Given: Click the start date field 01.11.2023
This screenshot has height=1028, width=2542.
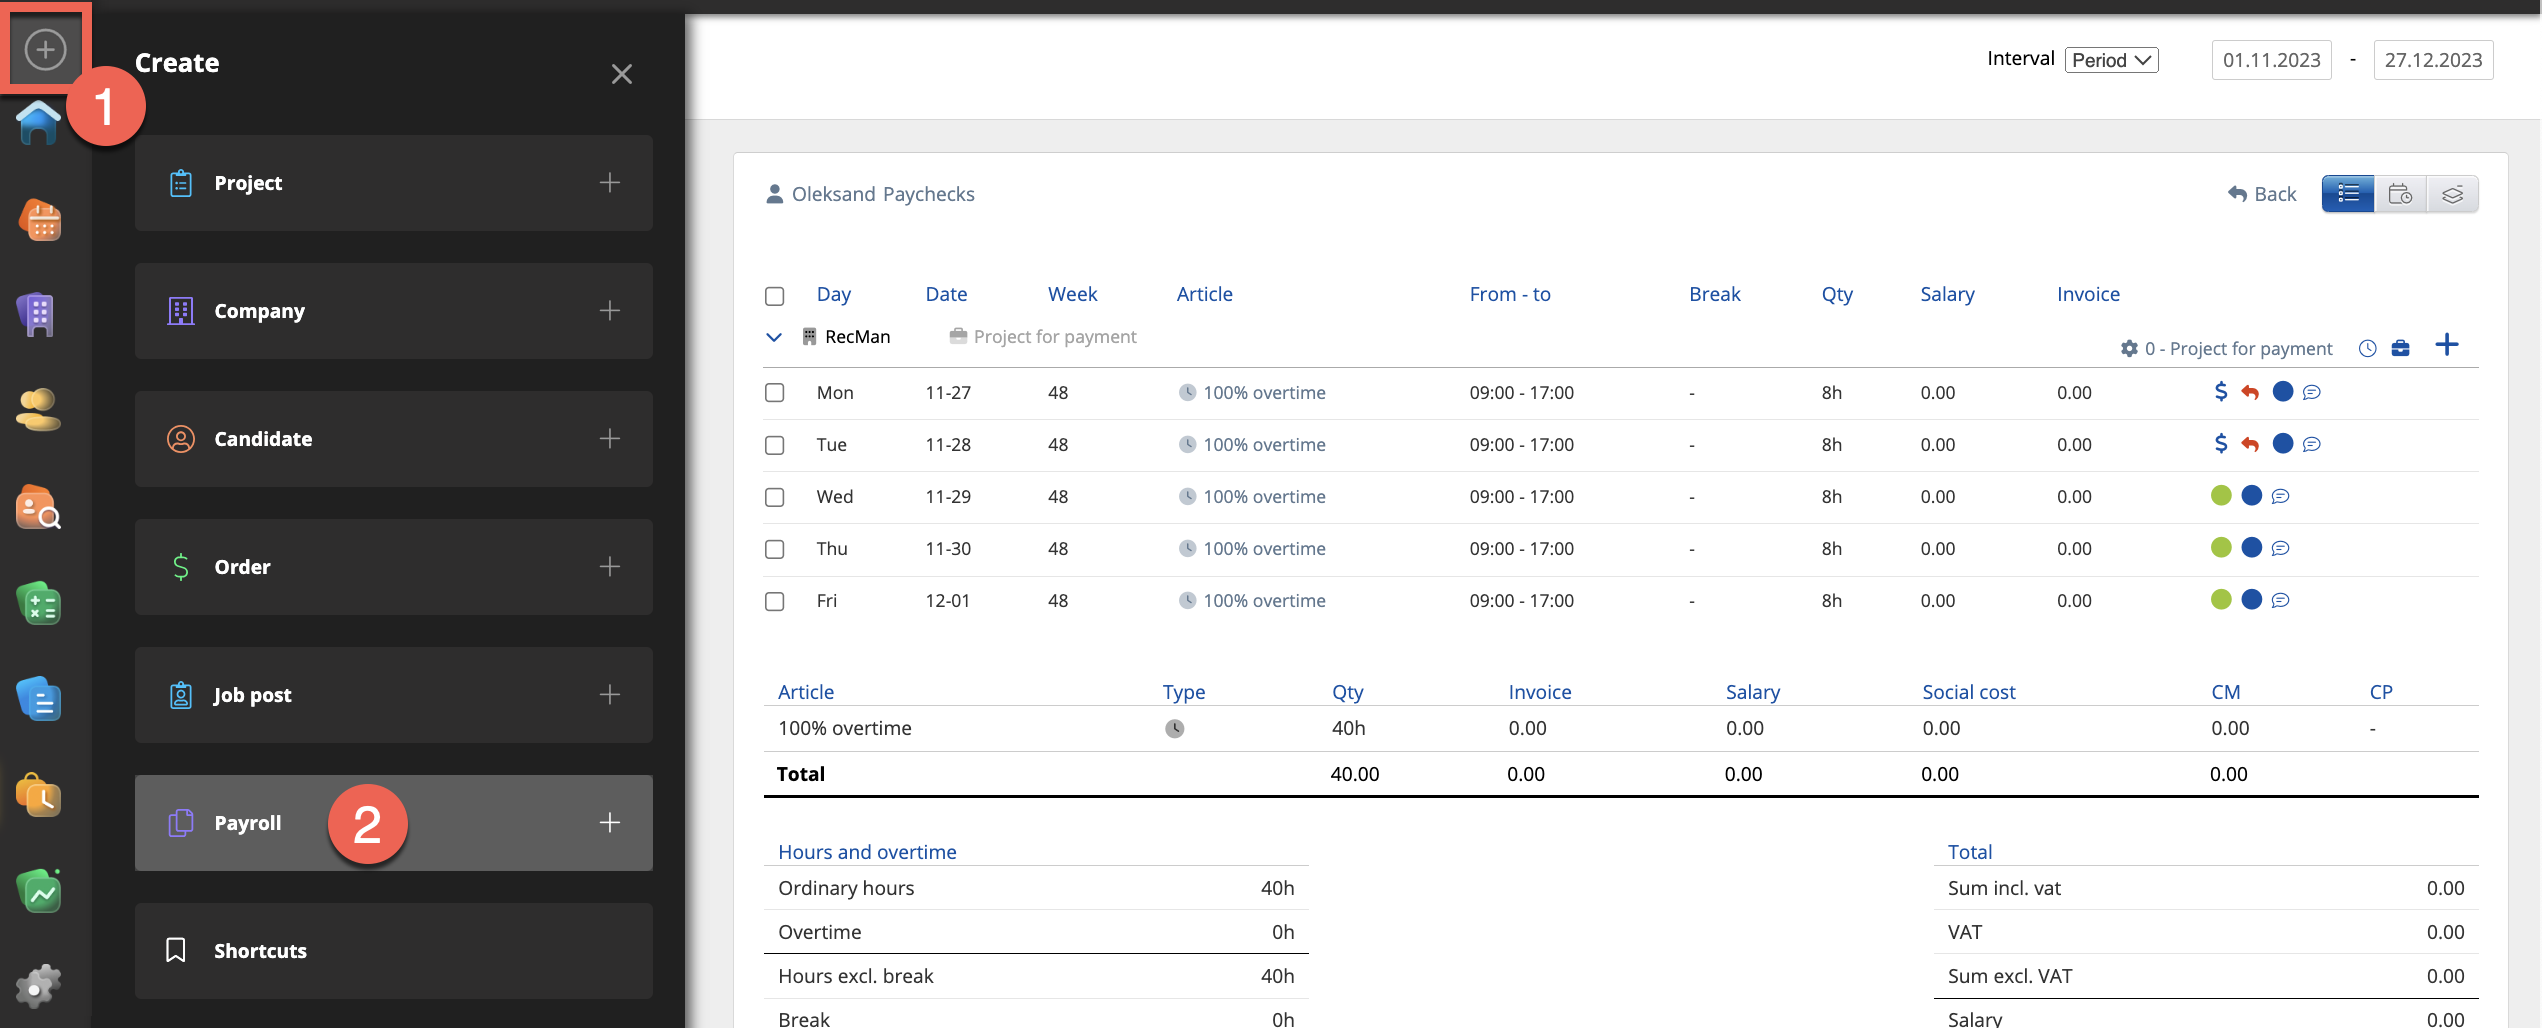Looking at the screenshot, I should [x=2271, y=60].
